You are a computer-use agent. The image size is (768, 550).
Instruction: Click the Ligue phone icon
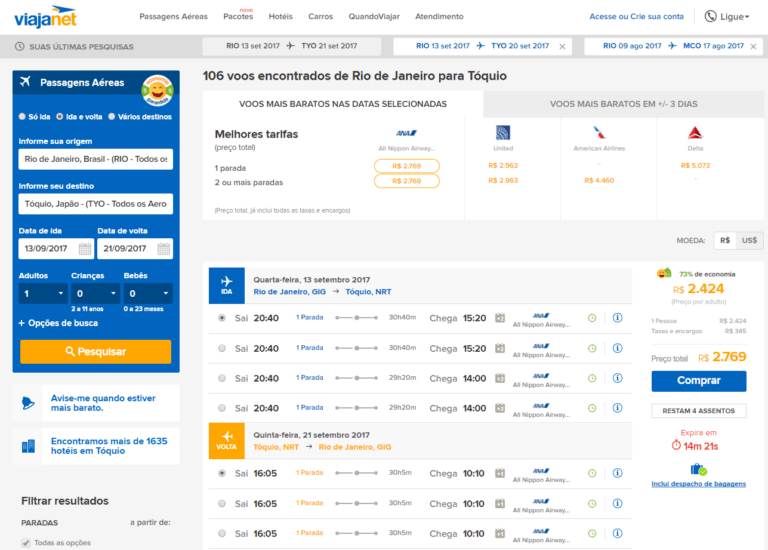click(x=711, y=16)
